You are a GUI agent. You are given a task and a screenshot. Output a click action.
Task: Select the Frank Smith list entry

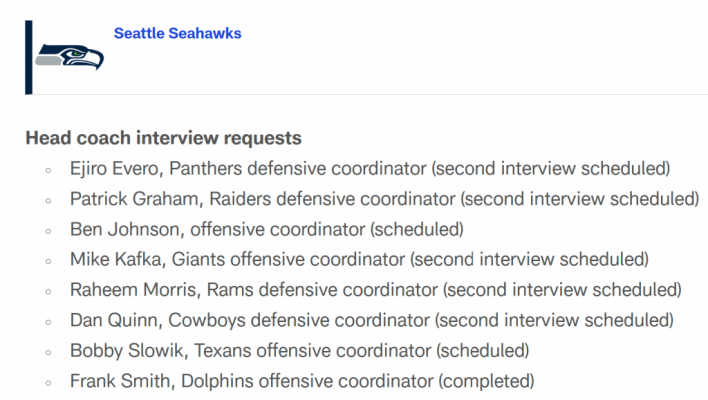302,381
